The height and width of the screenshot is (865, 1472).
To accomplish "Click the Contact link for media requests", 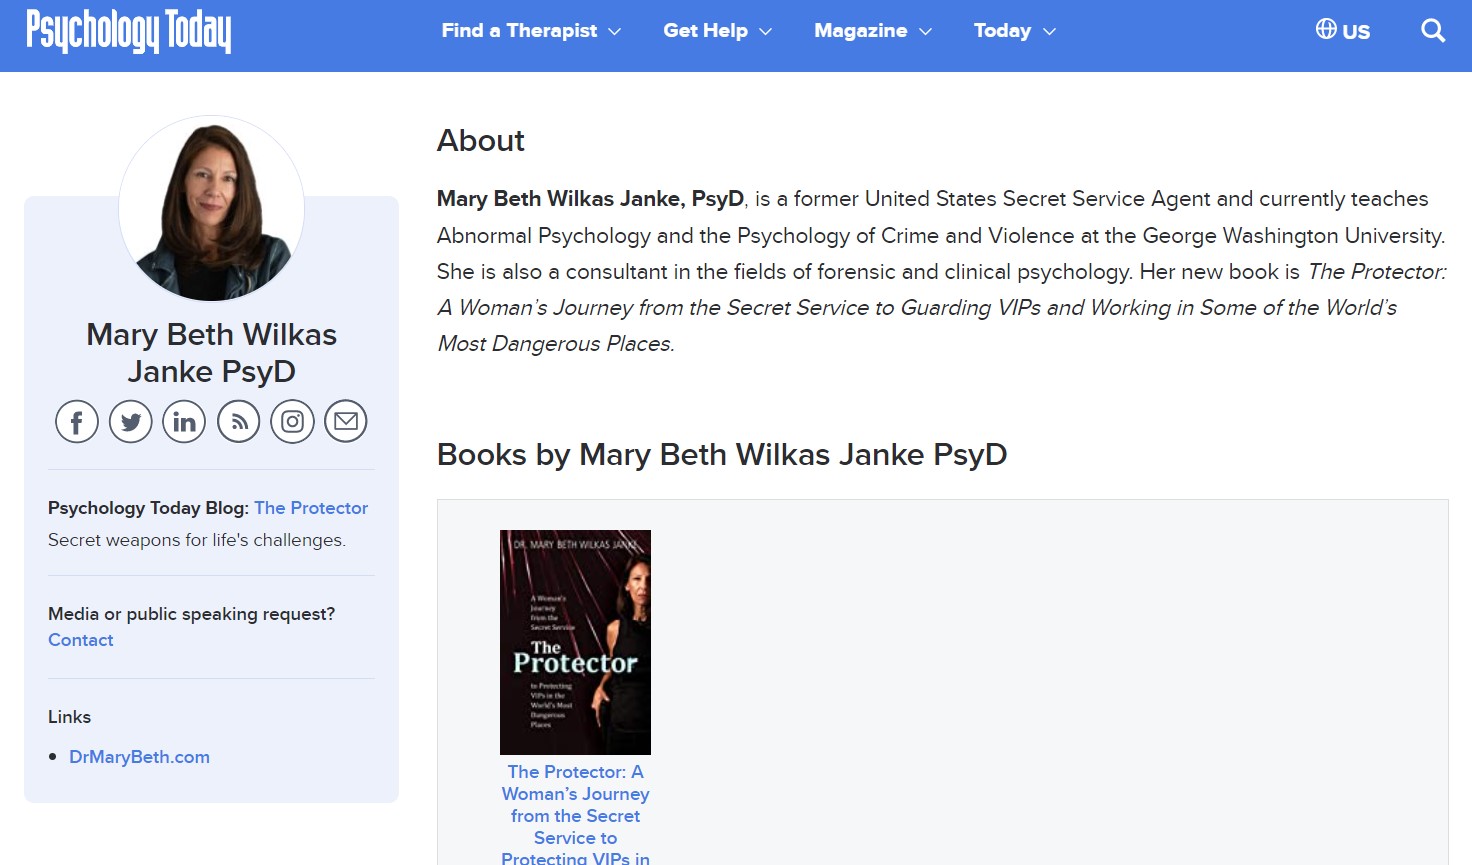I will click(81, 640).
